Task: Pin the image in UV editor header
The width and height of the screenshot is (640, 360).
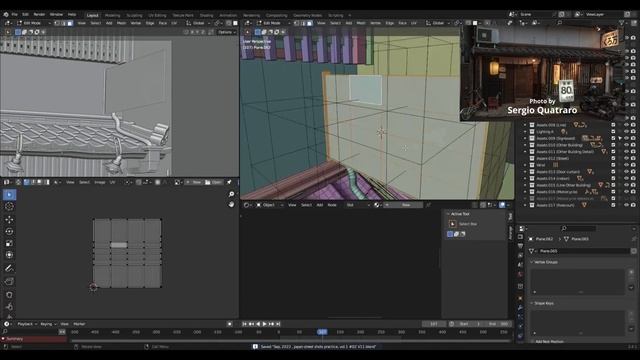Action: pyautogui.click(x=229, y=182)
